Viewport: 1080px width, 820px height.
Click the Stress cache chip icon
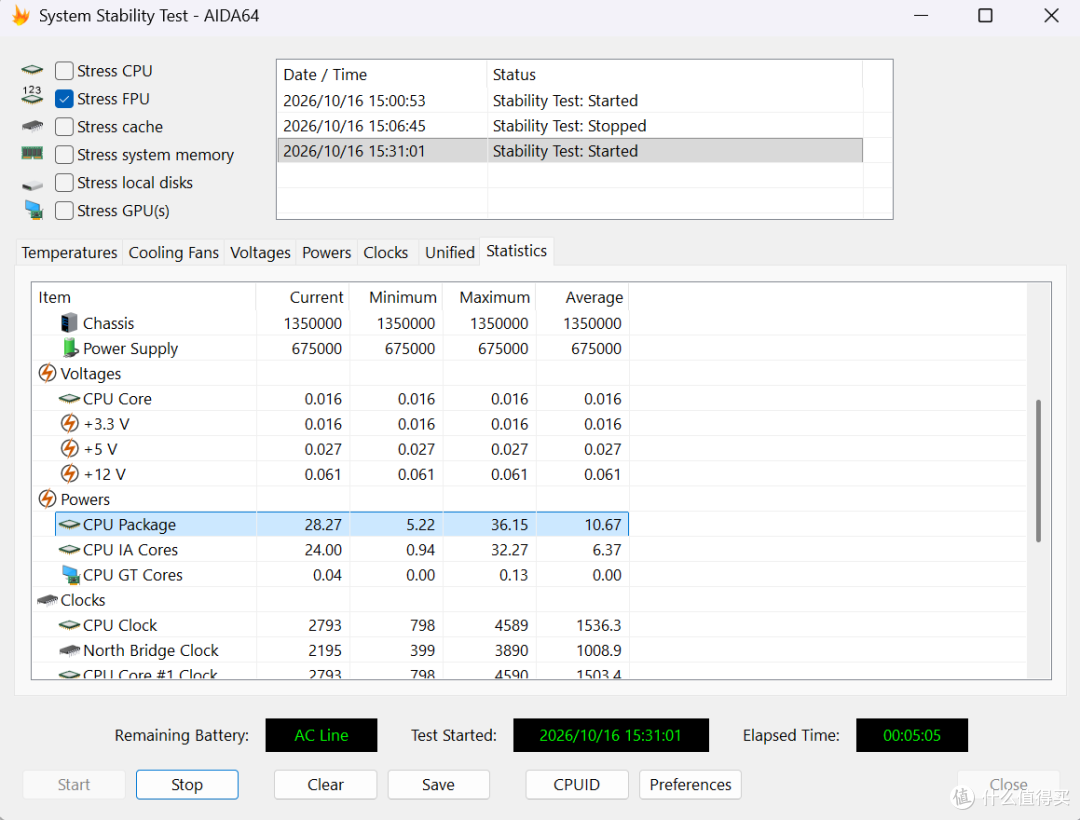[x=32, y=127]
